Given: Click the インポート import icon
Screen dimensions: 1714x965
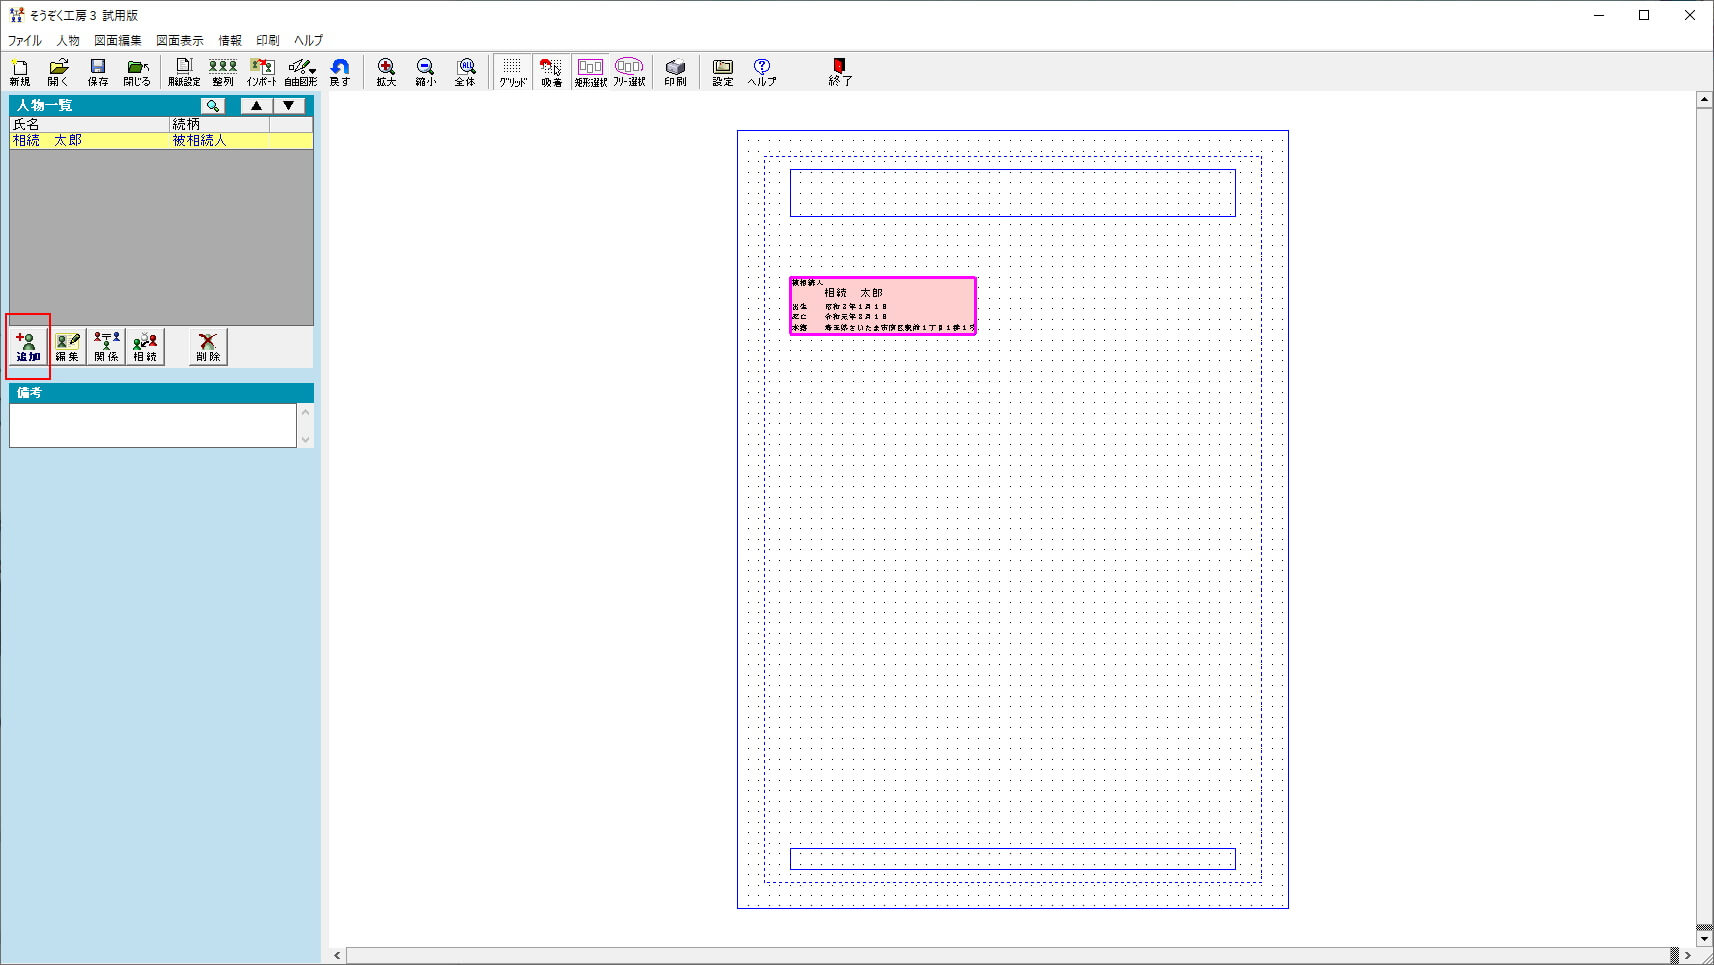Looking at the screenshot, I should 261,72.
